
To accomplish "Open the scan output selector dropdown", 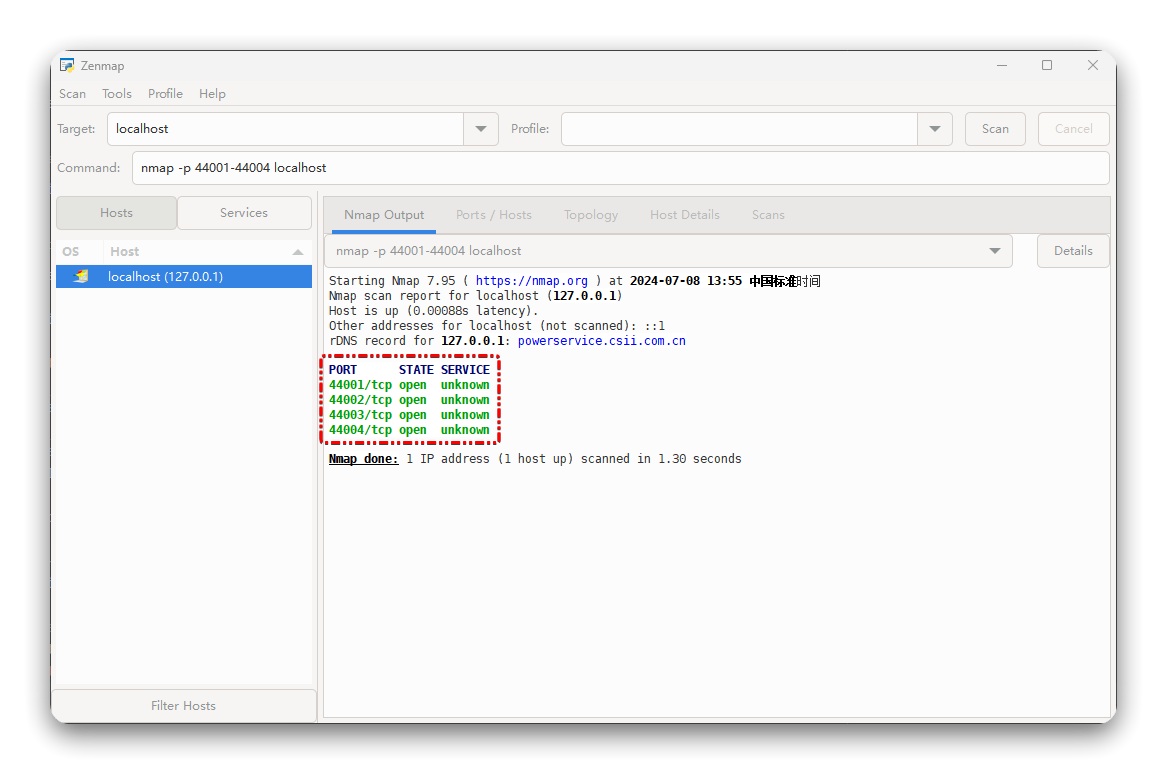I will 994,251.
